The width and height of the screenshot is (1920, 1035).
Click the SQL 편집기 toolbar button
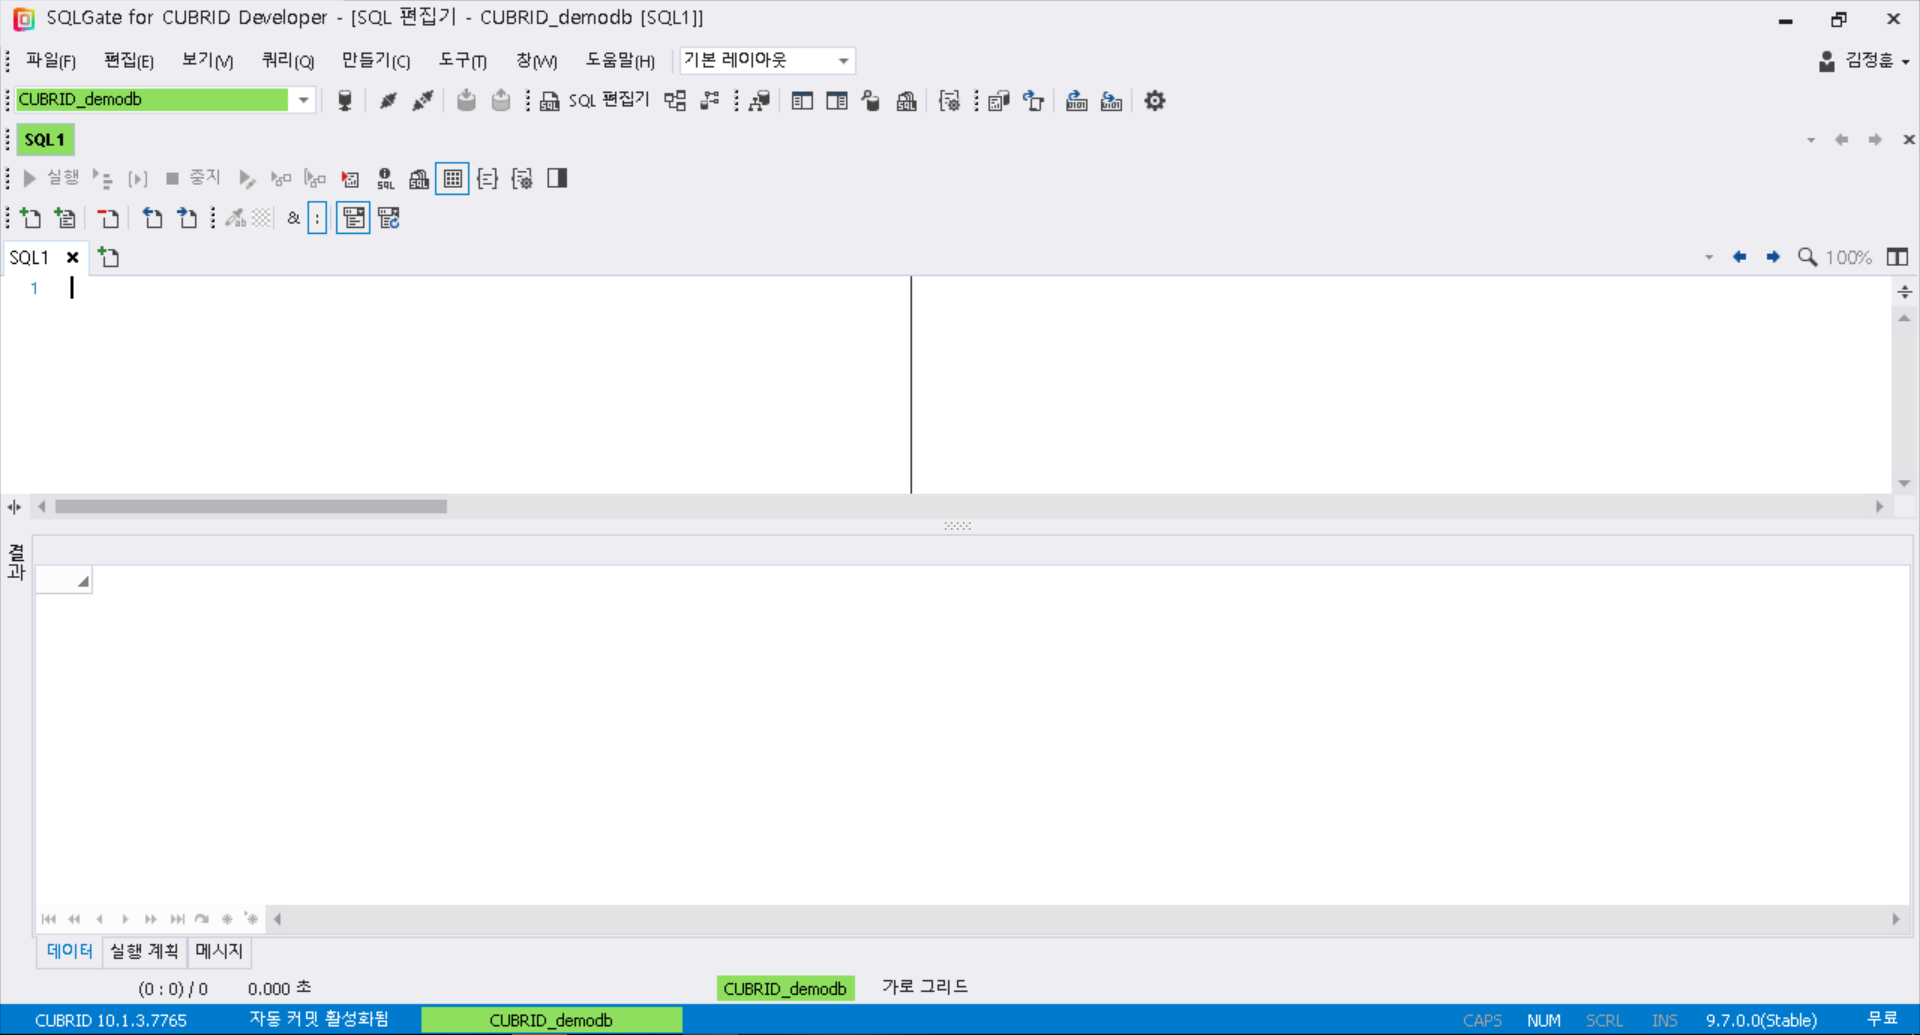(x=596, y=101)
